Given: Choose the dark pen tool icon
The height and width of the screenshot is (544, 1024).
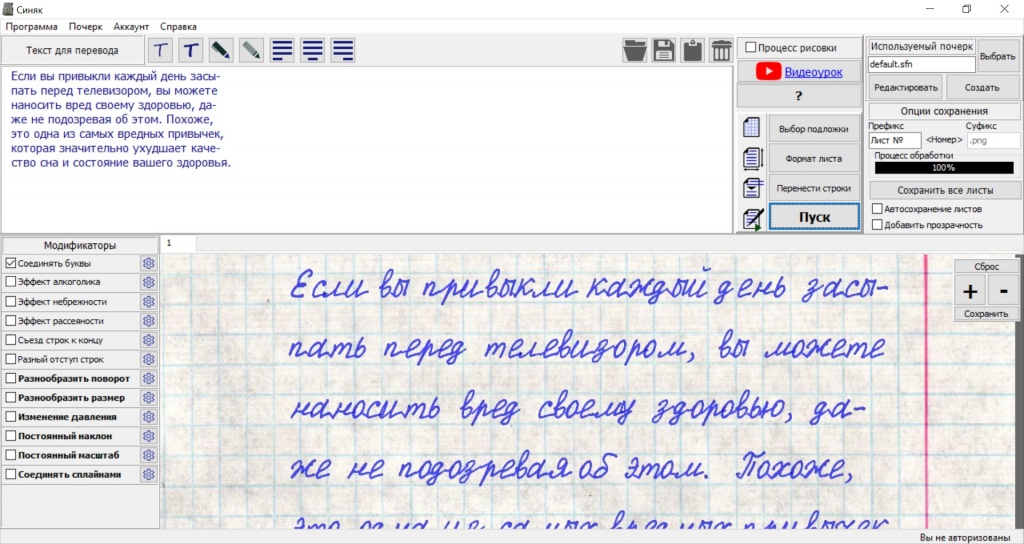Looking at the screenshot, I should (221, 50).
